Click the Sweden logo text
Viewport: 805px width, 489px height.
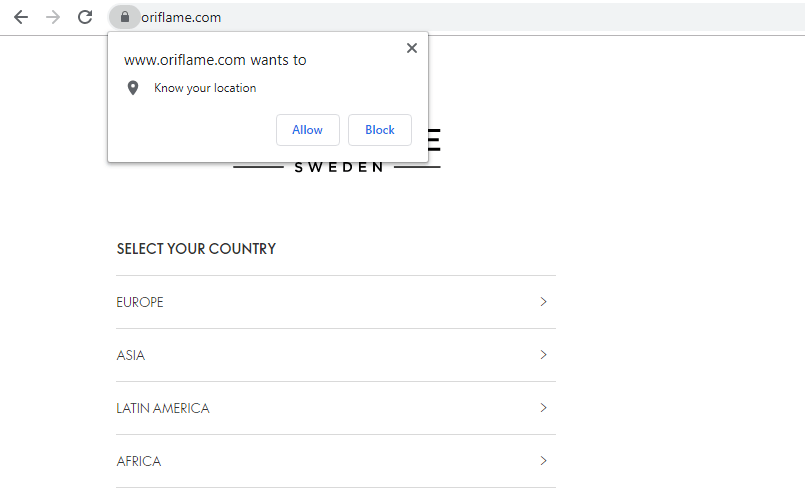click(339, 167)
